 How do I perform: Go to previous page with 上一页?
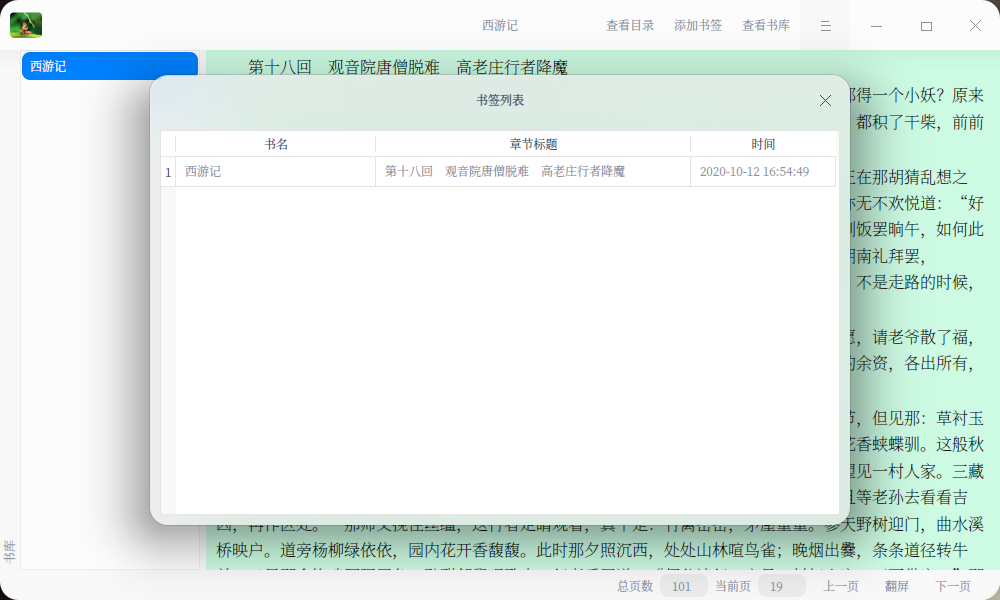(841, 586)
